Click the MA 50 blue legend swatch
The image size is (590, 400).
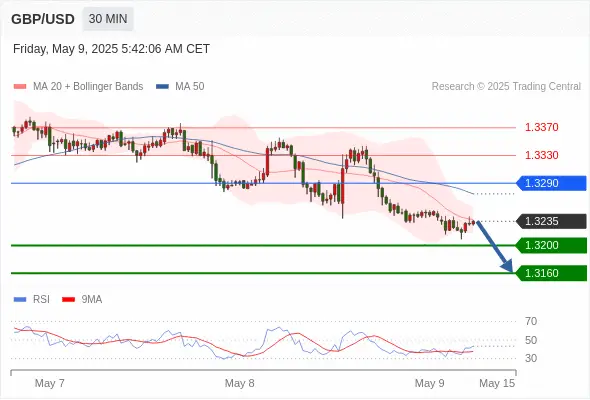[x=162, y=87]
